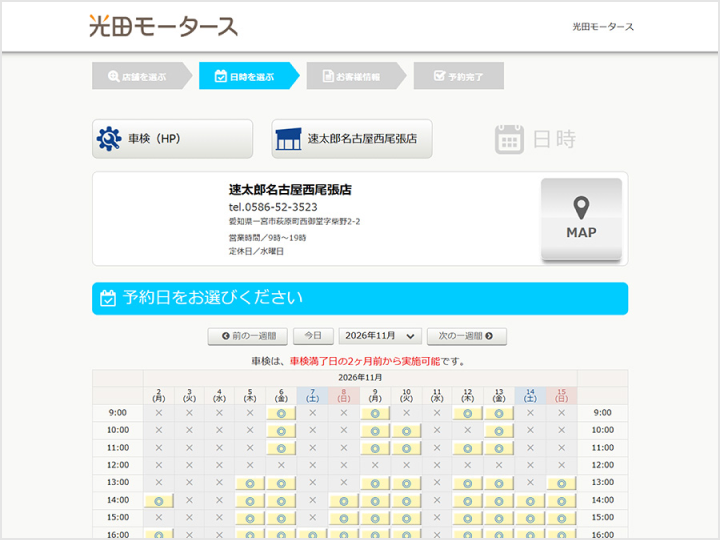This screenshot has width=720, height=540.
Task: Click the store phone number tel.0586-52-3523
Action: tap(273, 207)
